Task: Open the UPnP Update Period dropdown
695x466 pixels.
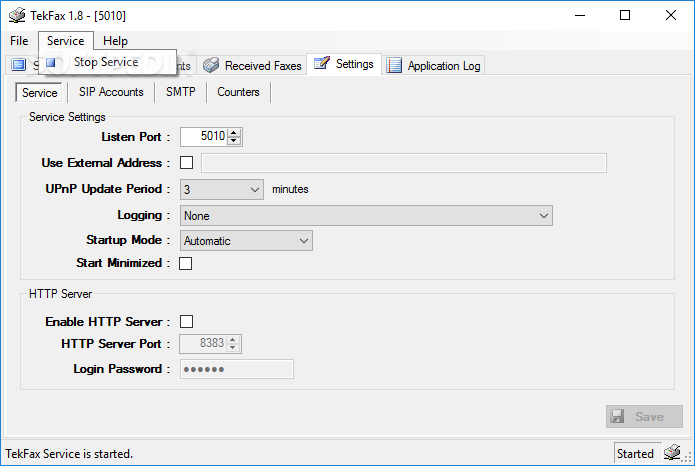Action: tap(222, 189)
